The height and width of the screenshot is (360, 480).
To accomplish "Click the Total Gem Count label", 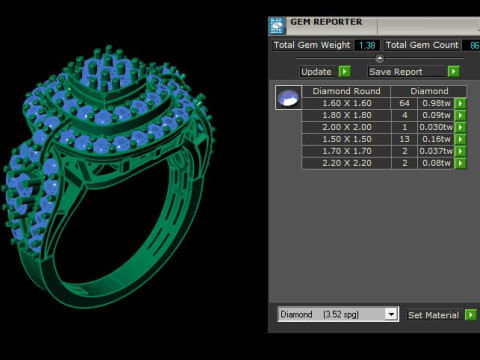I will [x=422, y=45].
